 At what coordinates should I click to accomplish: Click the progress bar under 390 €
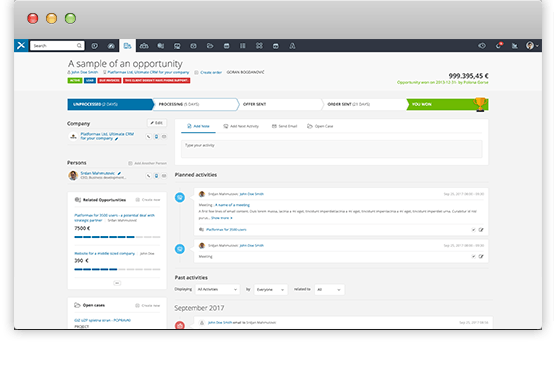[117, 269]
